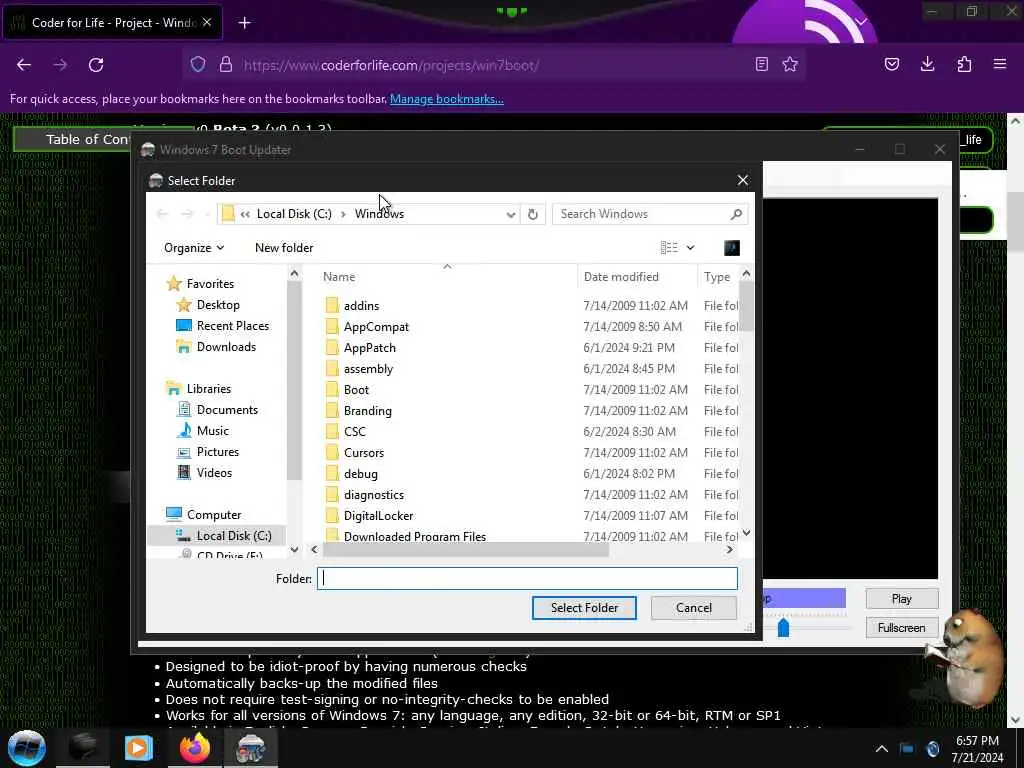Select the Branding folder
The width and height of the screenshot is (1024, 768).
368,411
